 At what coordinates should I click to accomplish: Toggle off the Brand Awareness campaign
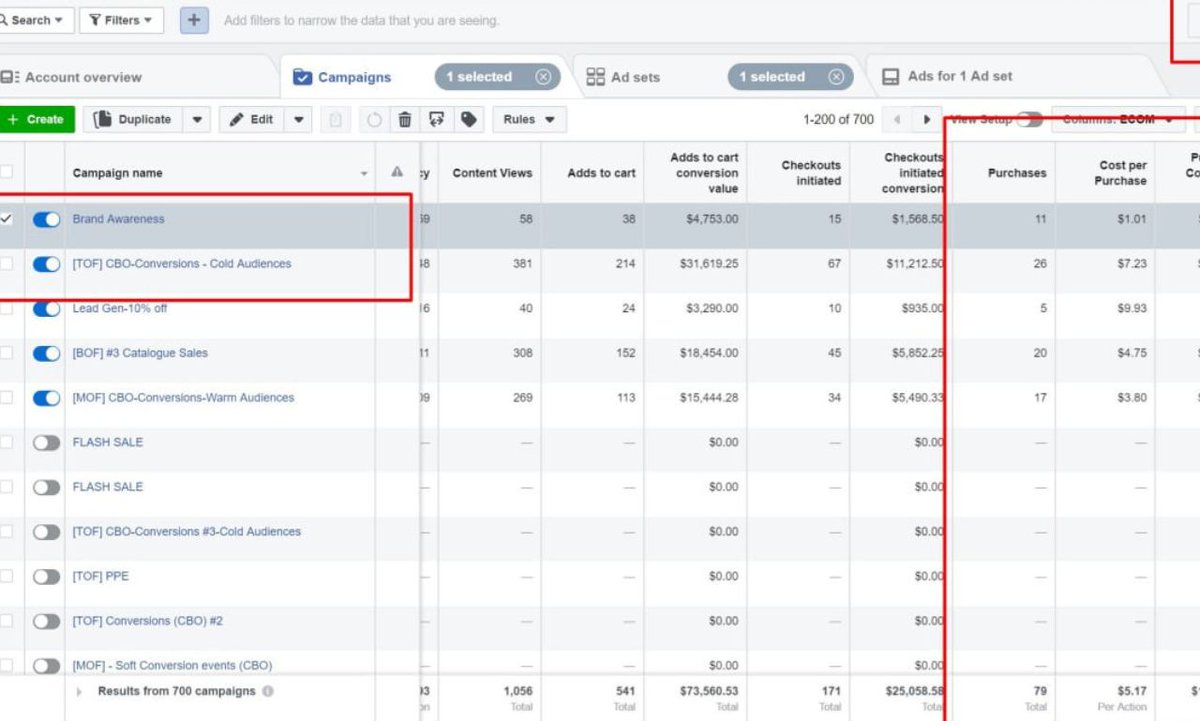click(45, 219)
